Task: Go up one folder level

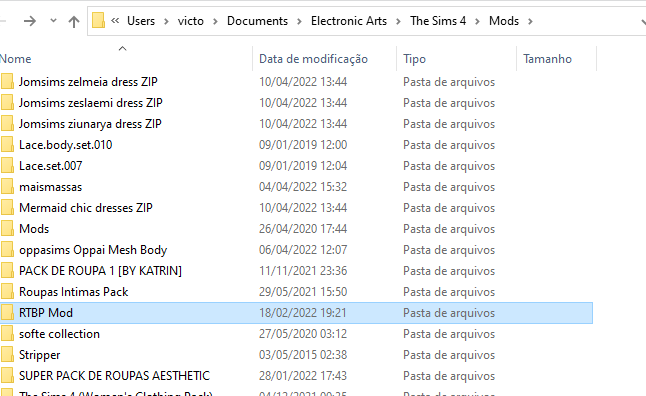Action: pos(74,21)
